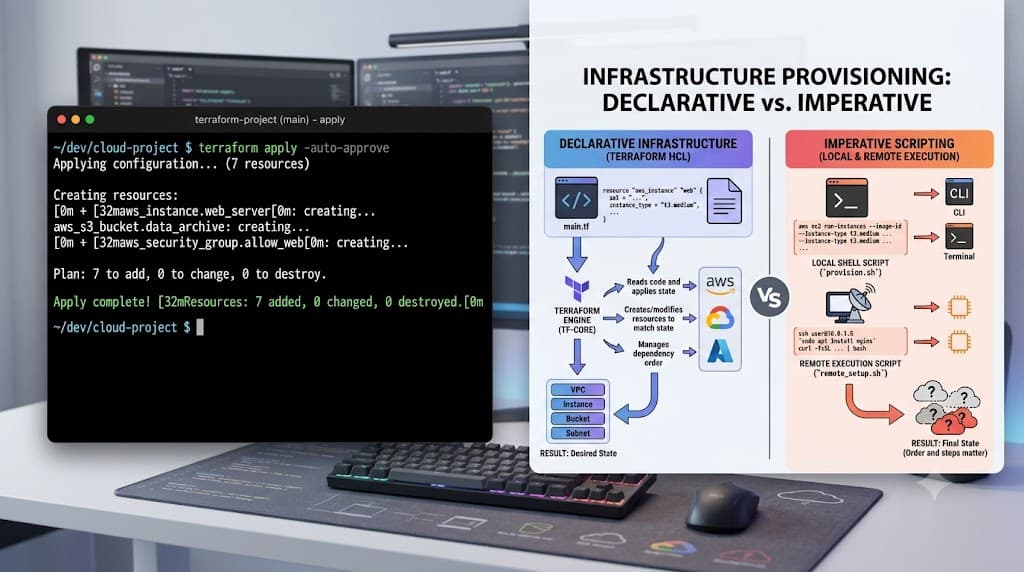Click the red question-mark cloud
This screenshot has width=1024, height=572.
click(953, 421)
